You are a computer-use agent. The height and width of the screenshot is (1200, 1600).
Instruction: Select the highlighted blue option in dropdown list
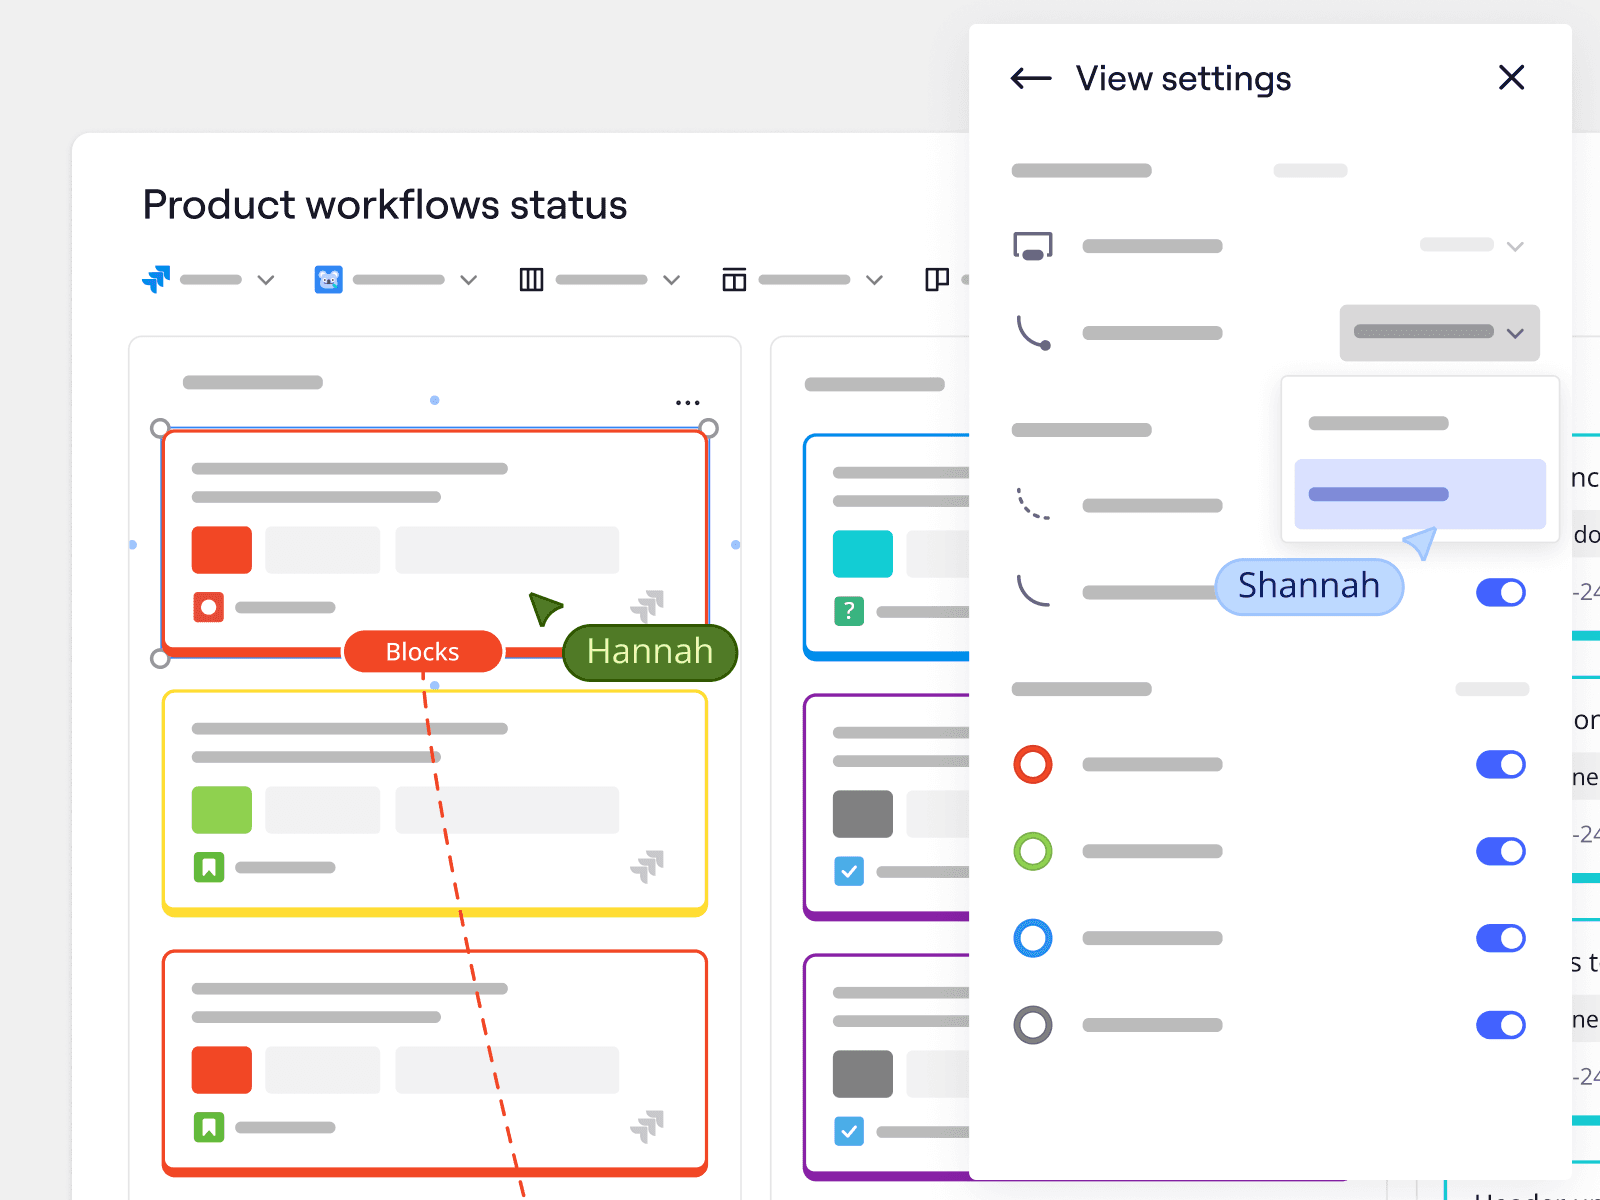(x=1419, y=494)
